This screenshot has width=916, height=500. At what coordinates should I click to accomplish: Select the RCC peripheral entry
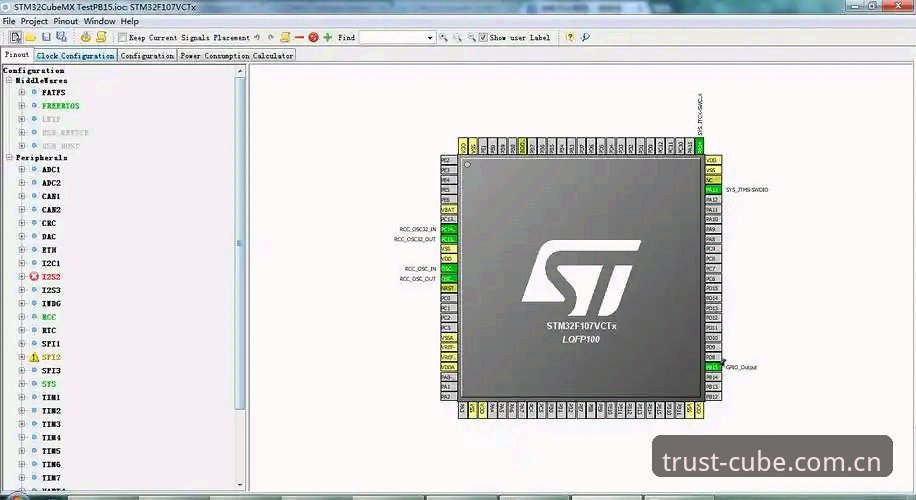click(48, 317)
